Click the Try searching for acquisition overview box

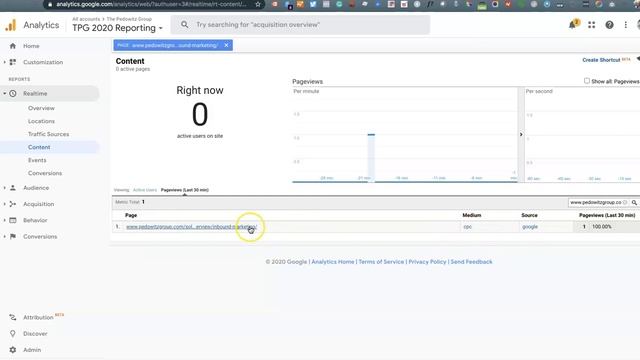(x=300, y=24)
